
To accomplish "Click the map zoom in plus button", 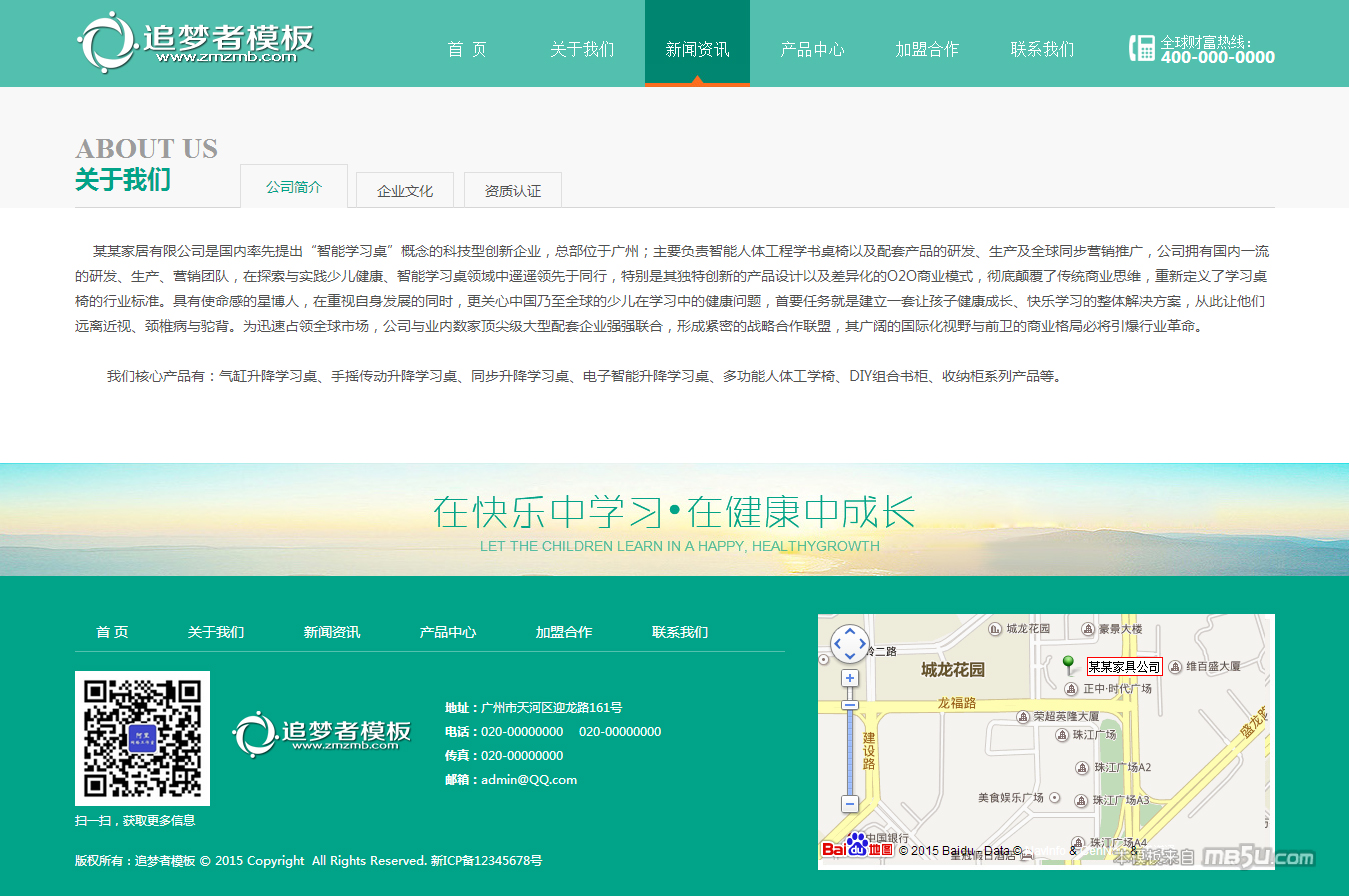I will pyautogui.click(x=850, y=679).
